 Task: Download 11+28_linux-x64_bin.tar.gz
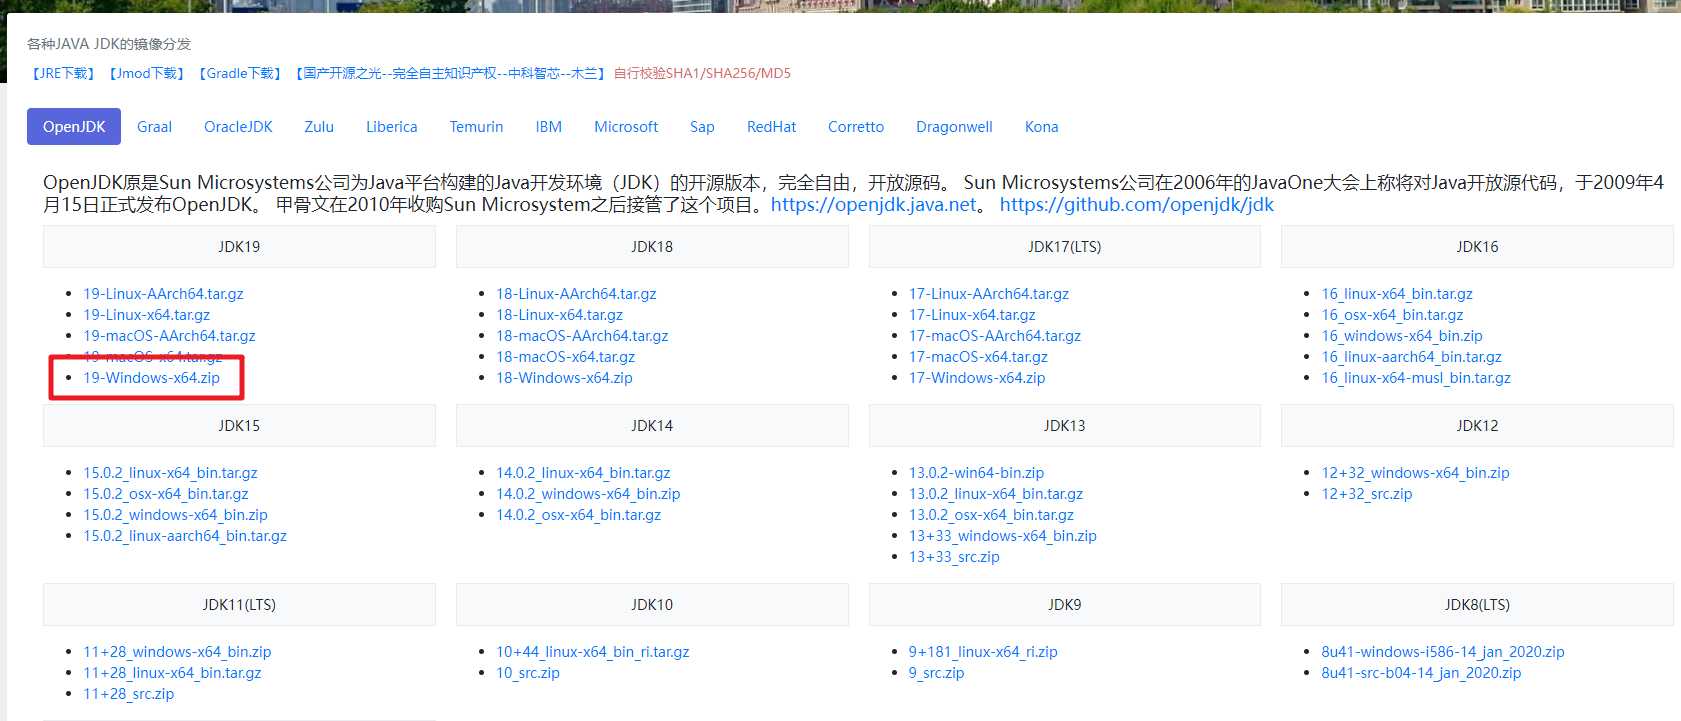coord(172,673)
